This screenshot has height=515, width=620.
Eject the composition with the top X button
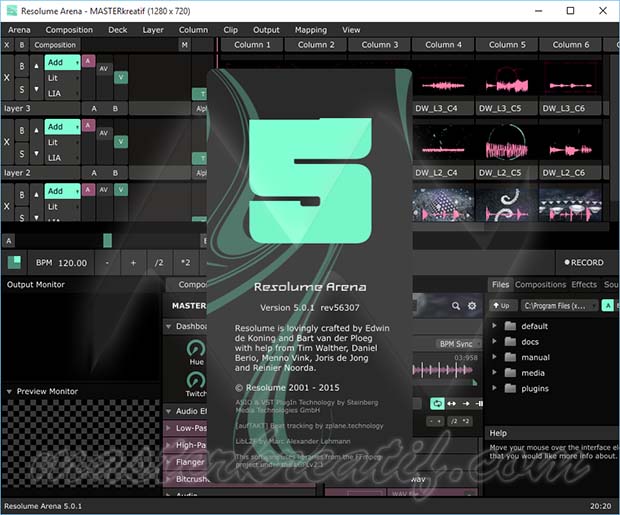pos(7,45)
